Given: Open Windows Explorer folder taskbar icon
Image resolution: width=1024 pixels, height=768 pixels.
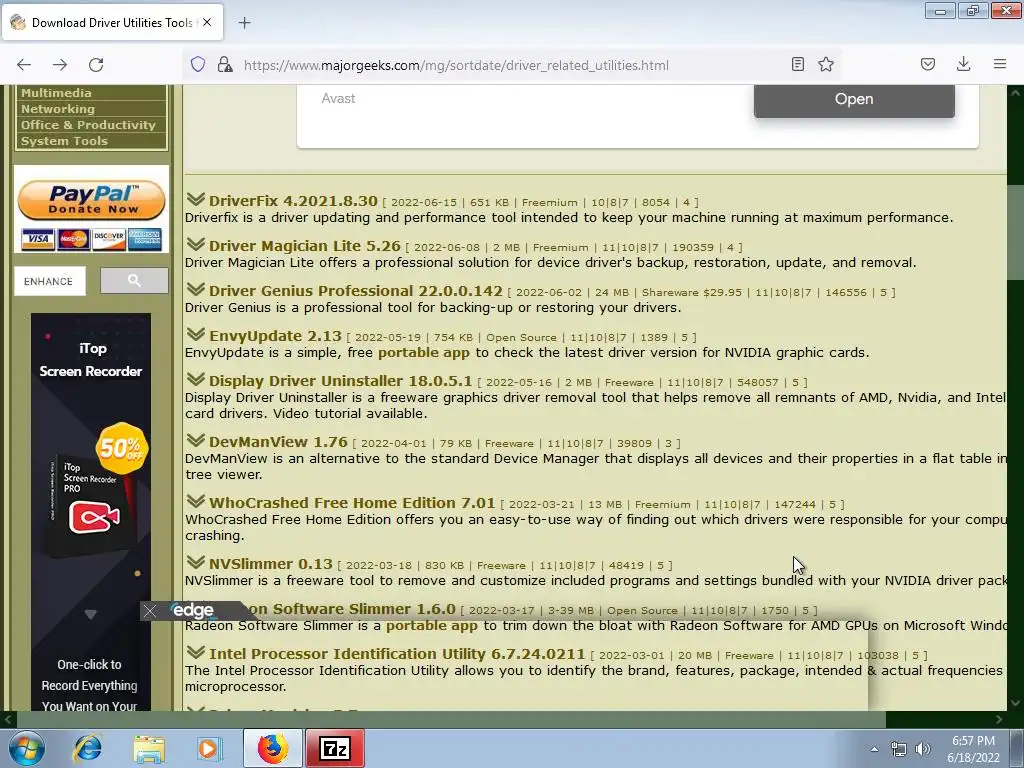Looking at the screenshot, I should pos(149,748).
